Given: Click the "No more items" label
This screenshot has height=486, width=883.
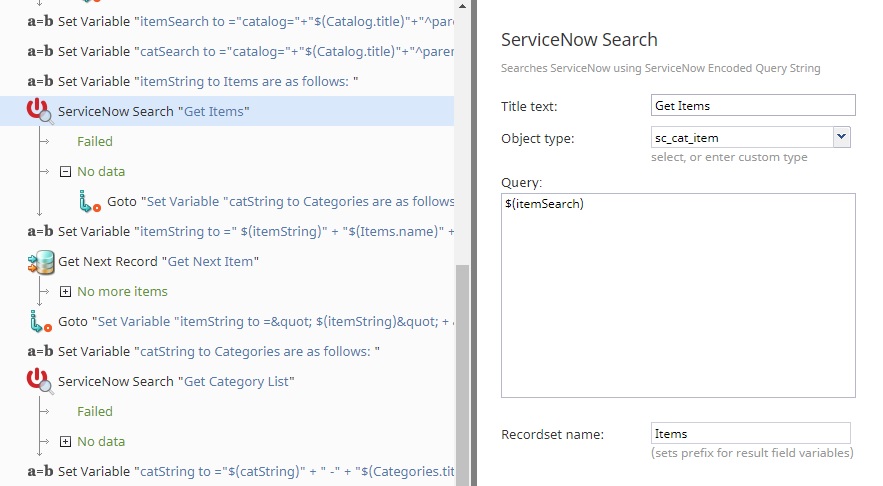Looking at the screenshot, I should point(122,291).
